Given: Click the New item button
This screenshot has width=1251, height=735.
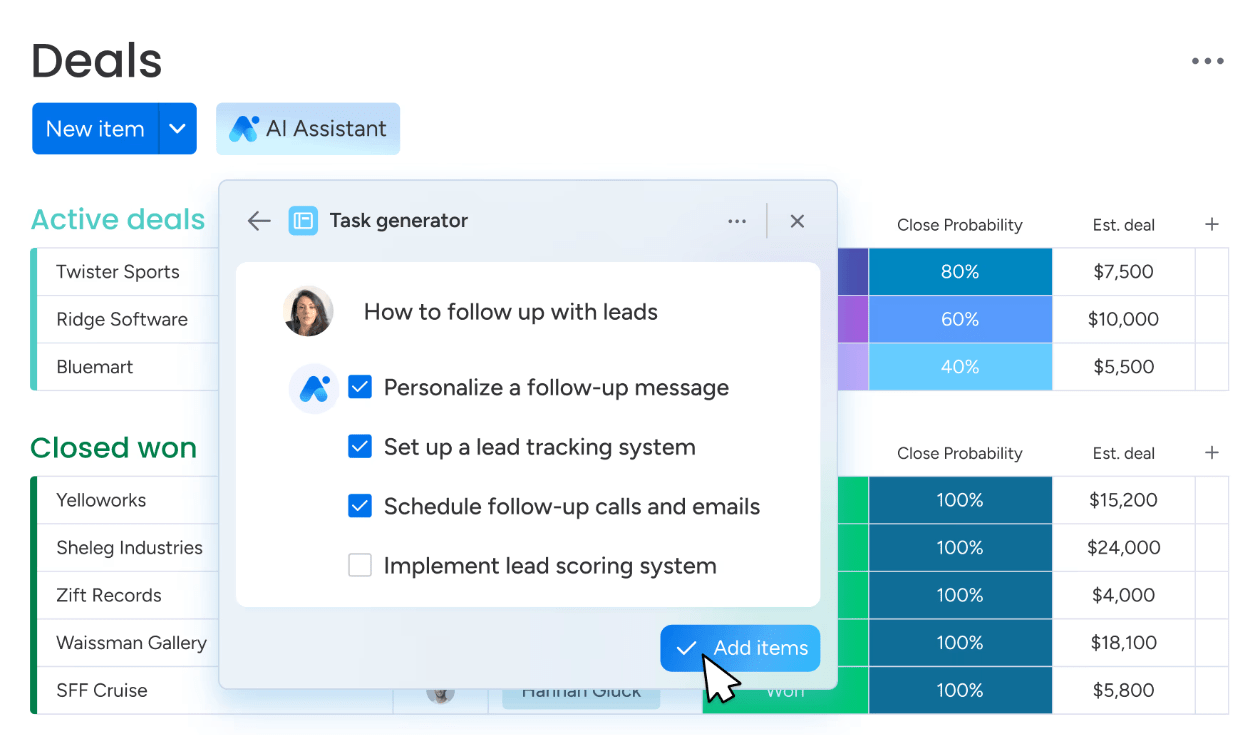Looking at the screenshot, I should (x=95, y=129).
